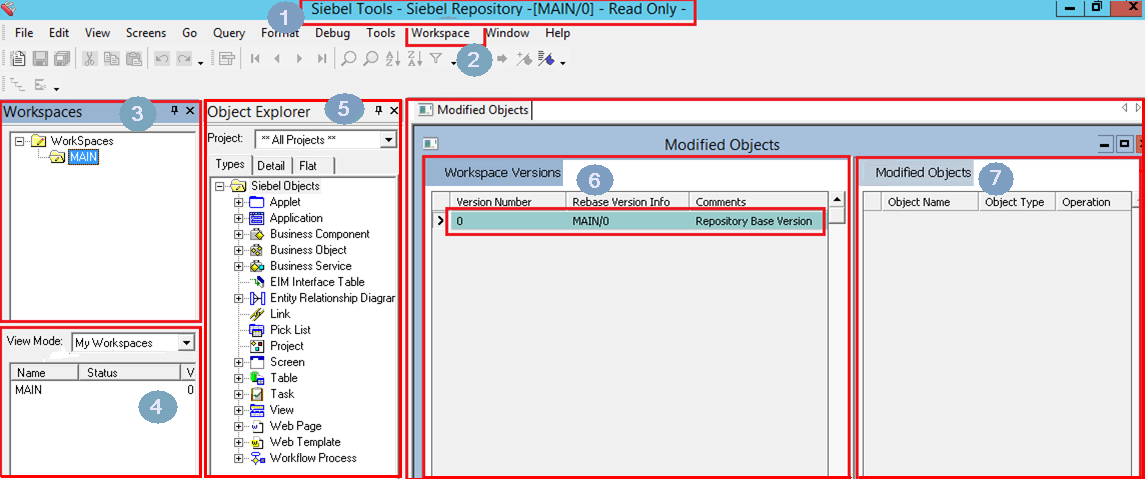Sort descending with the Z-A icon

[414, 59]
